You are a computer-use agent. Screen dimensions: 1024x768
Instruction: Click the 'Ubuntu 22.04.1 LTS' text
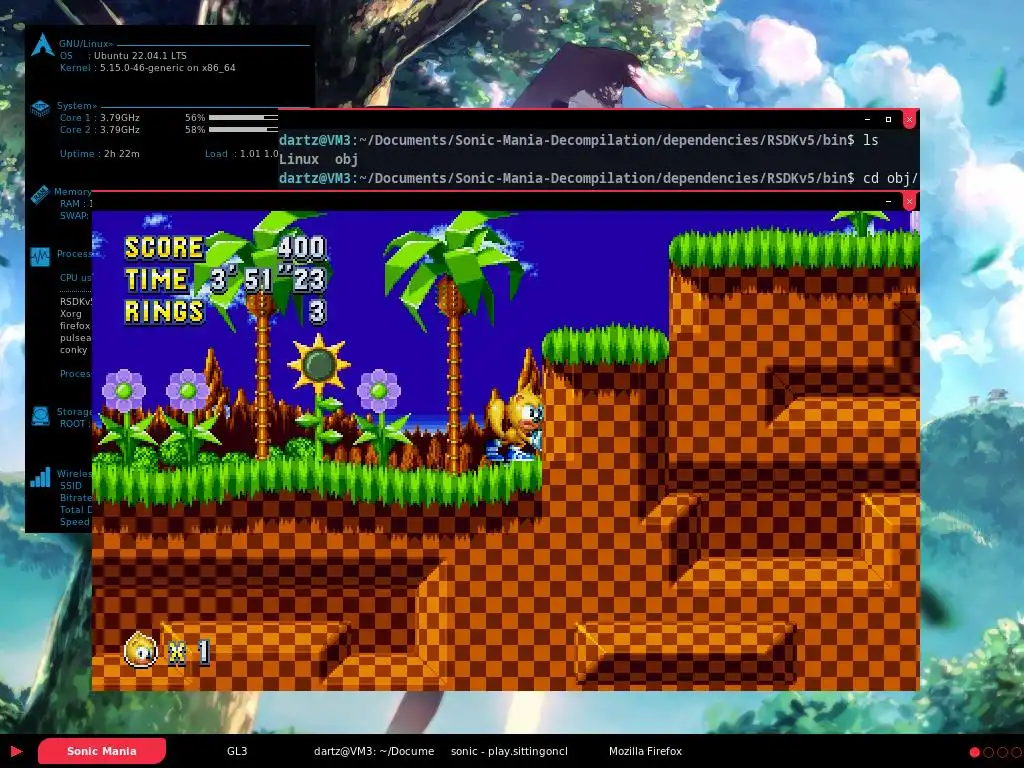[x=140, y=56]
